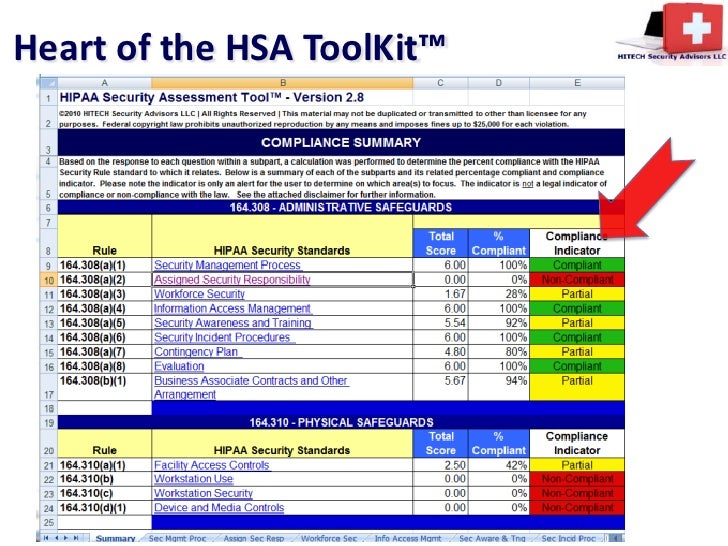The image size is (728, 546).
Task: Select the 164.310 Physical Safeguards banner
Action: pos(341,422)
